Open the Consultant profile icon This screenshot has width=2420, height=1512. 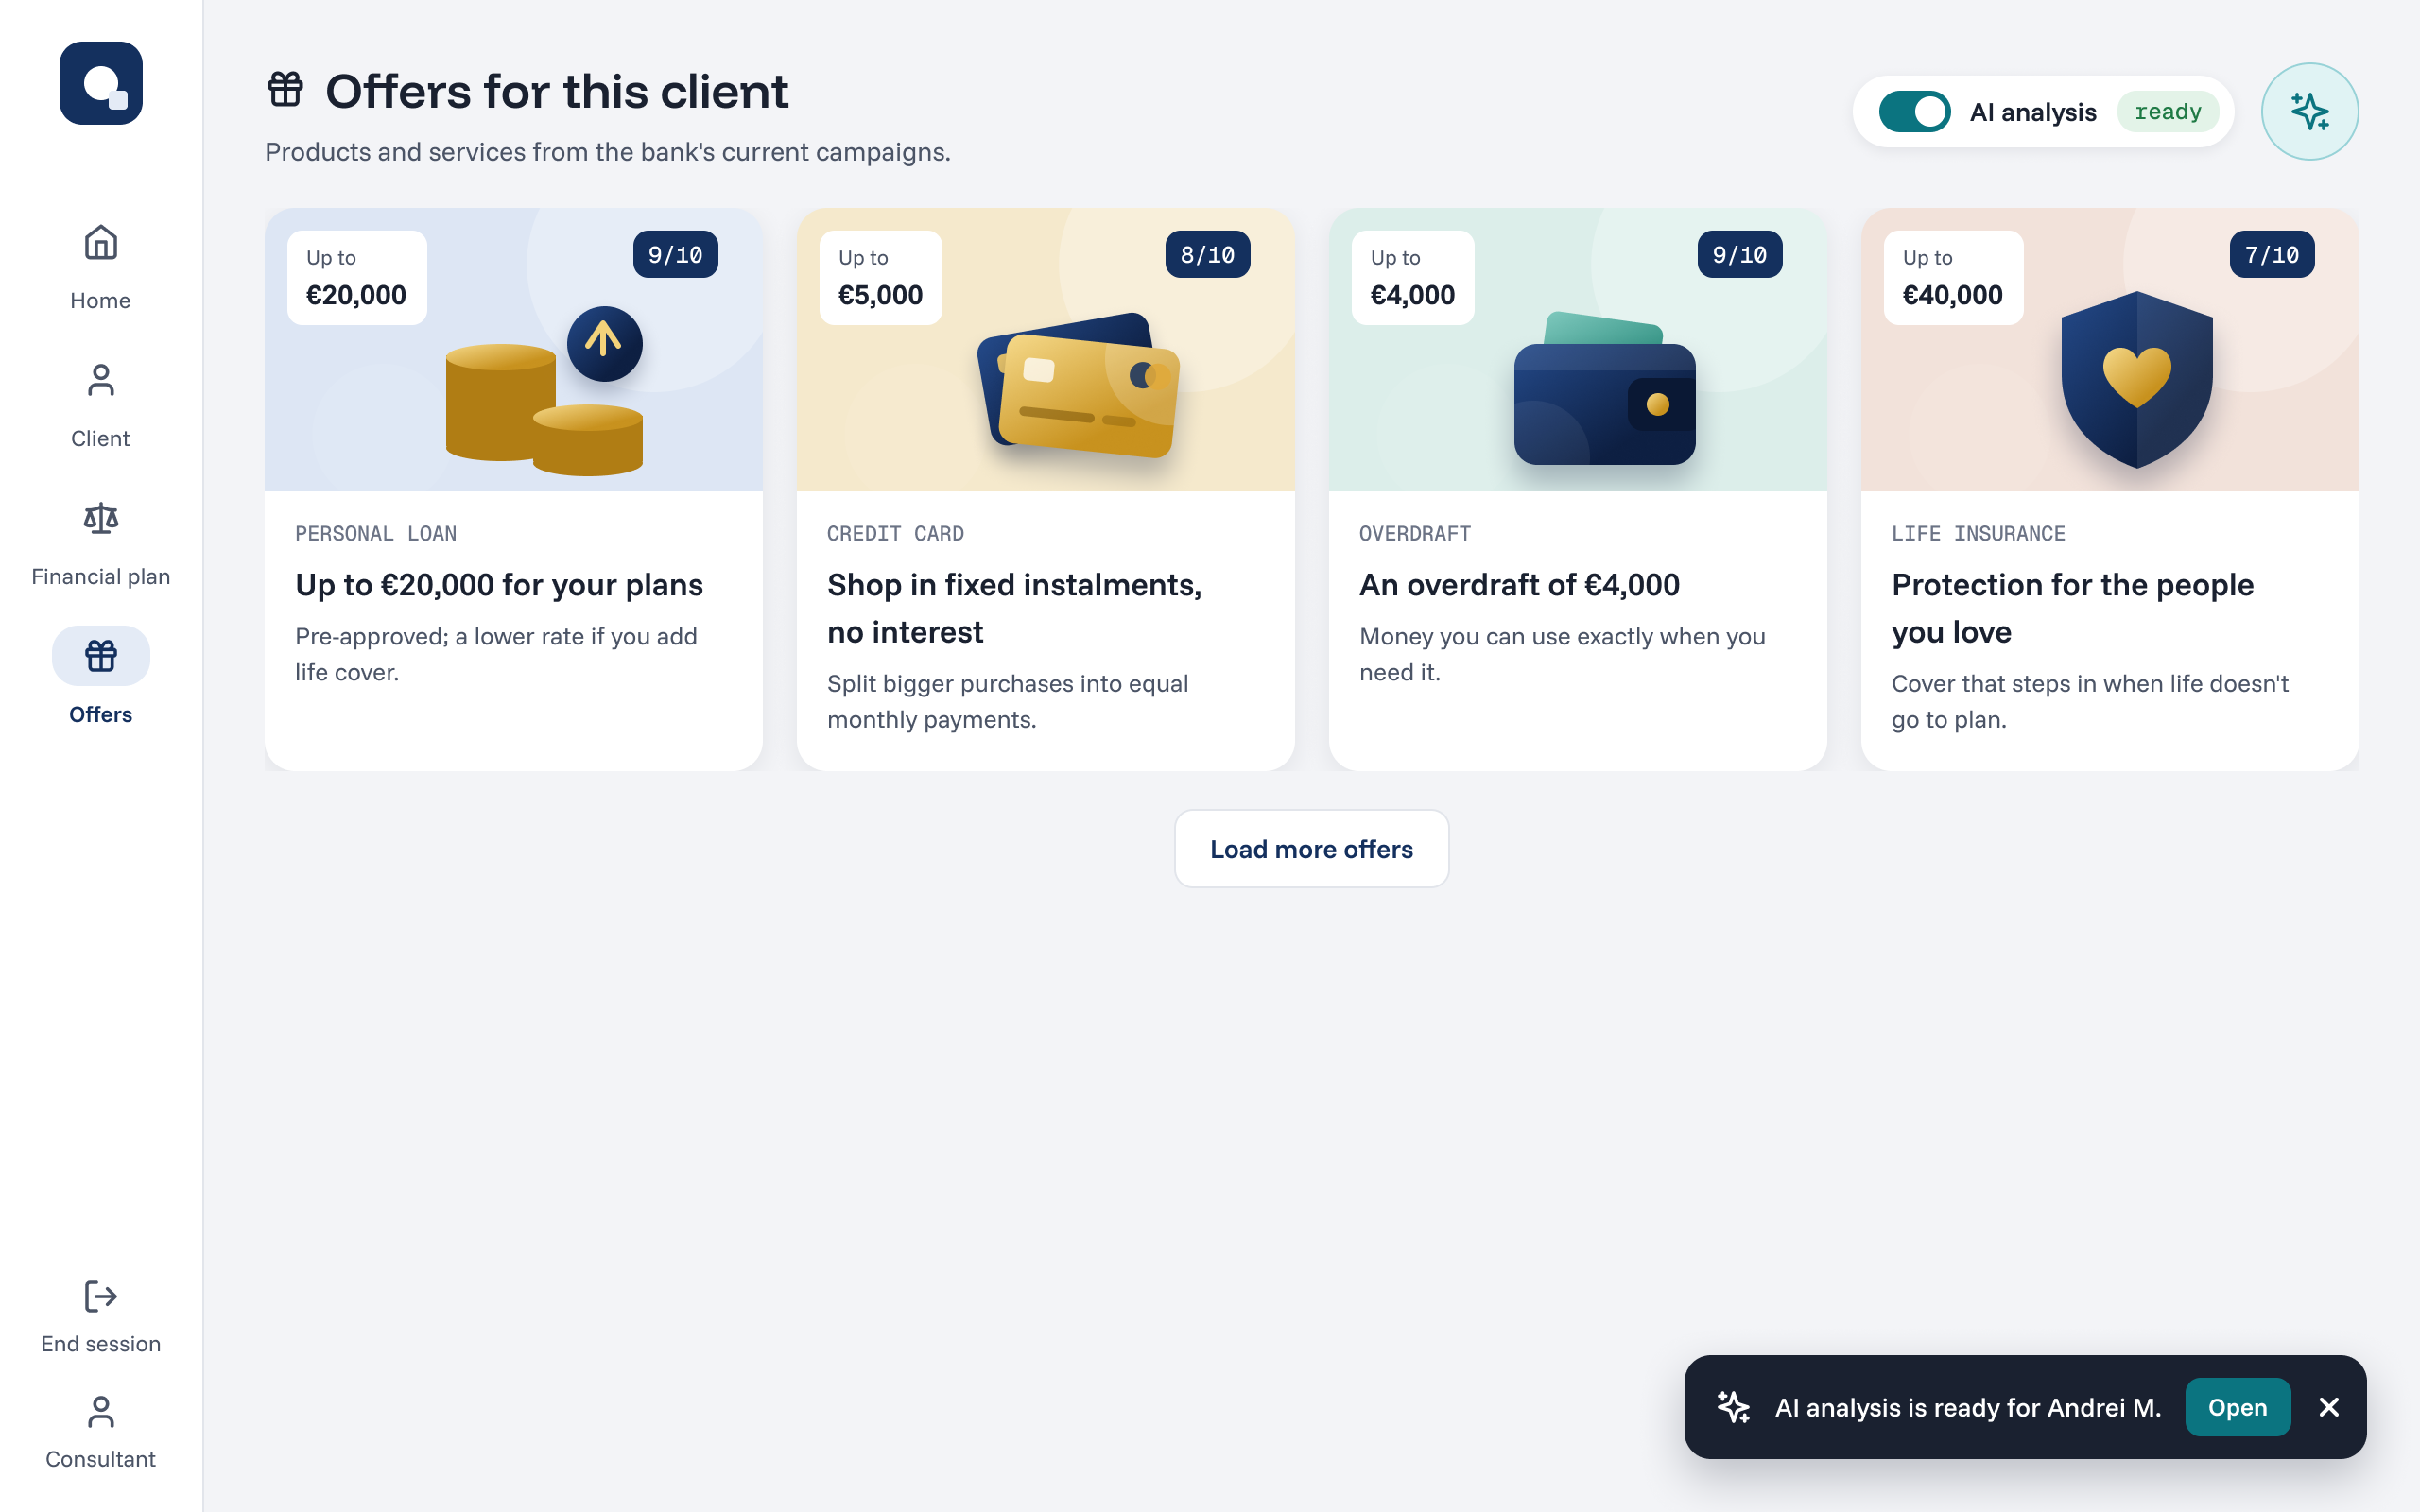pyautogui.click(x=101, y=1412)
